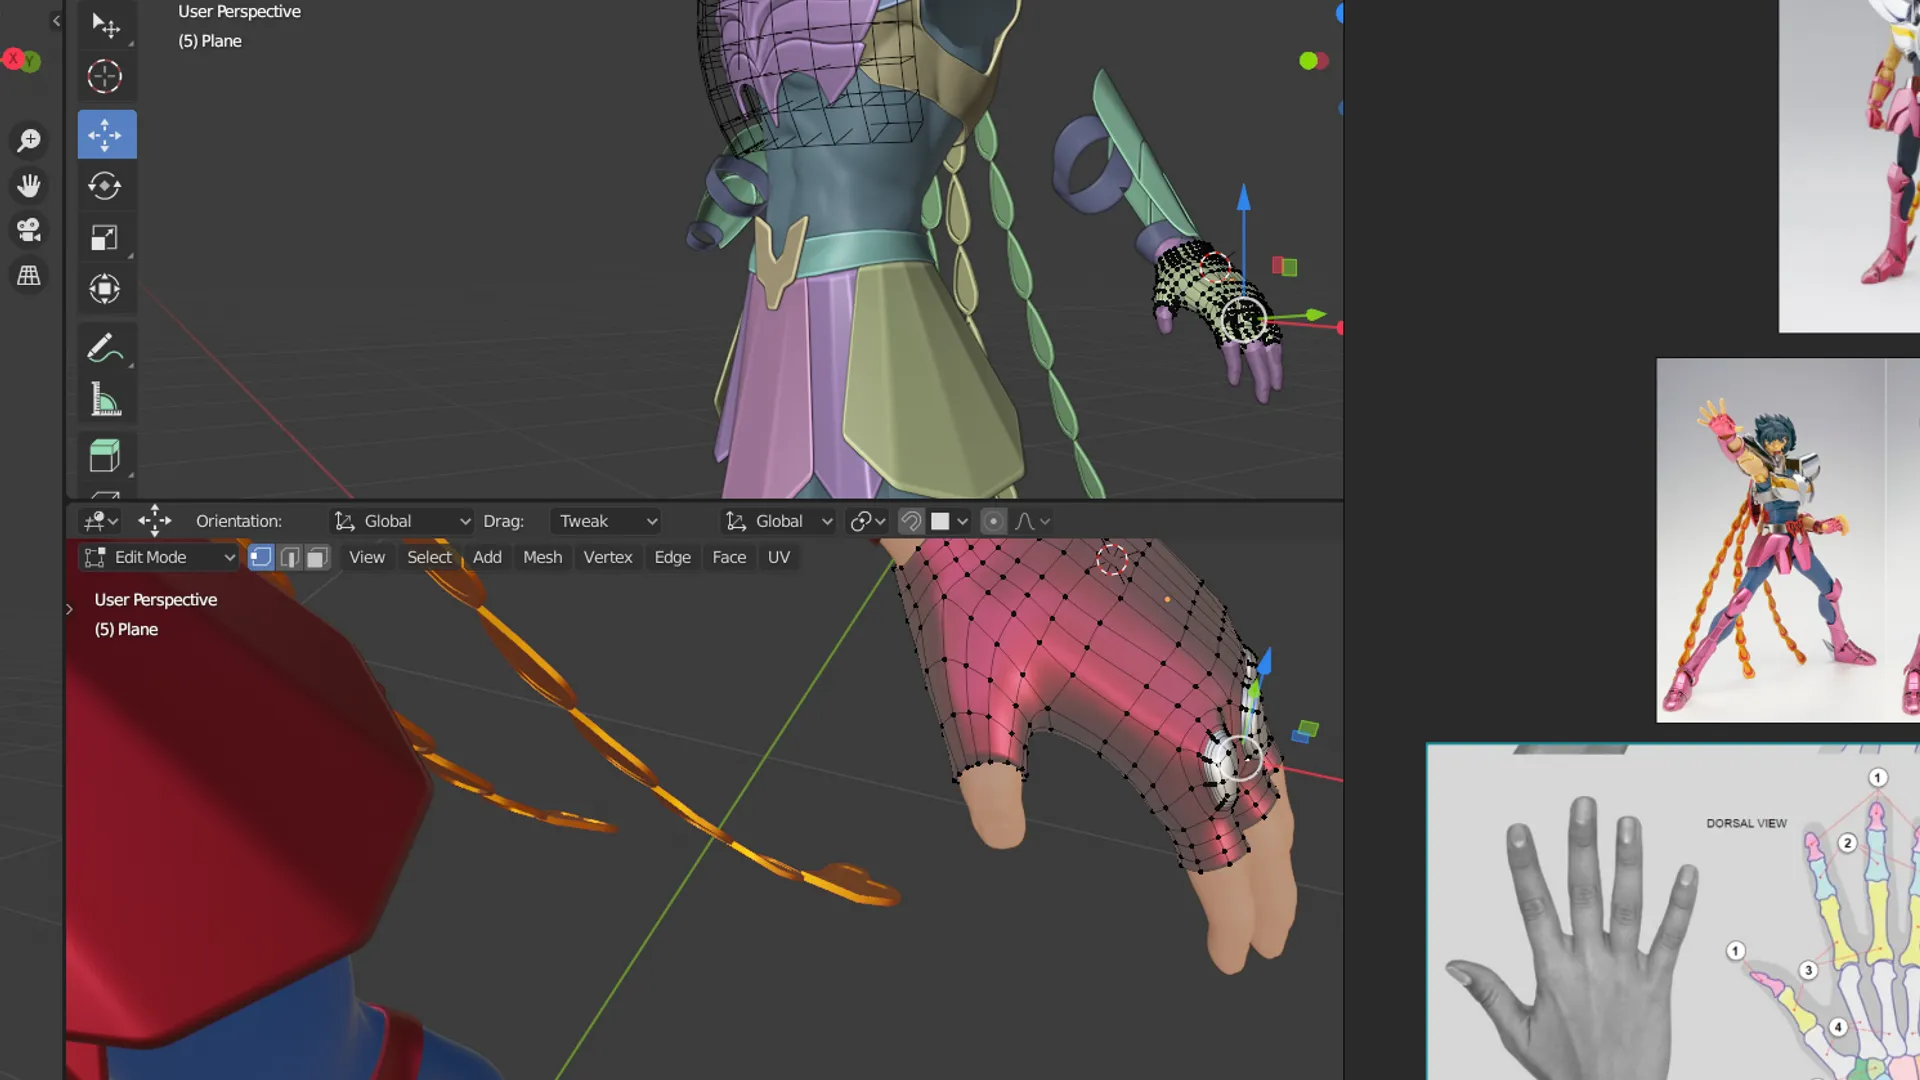The image size is (1920, 1080).
Task: Open the Orientation Global dropdown
Action: coord(402,521)
